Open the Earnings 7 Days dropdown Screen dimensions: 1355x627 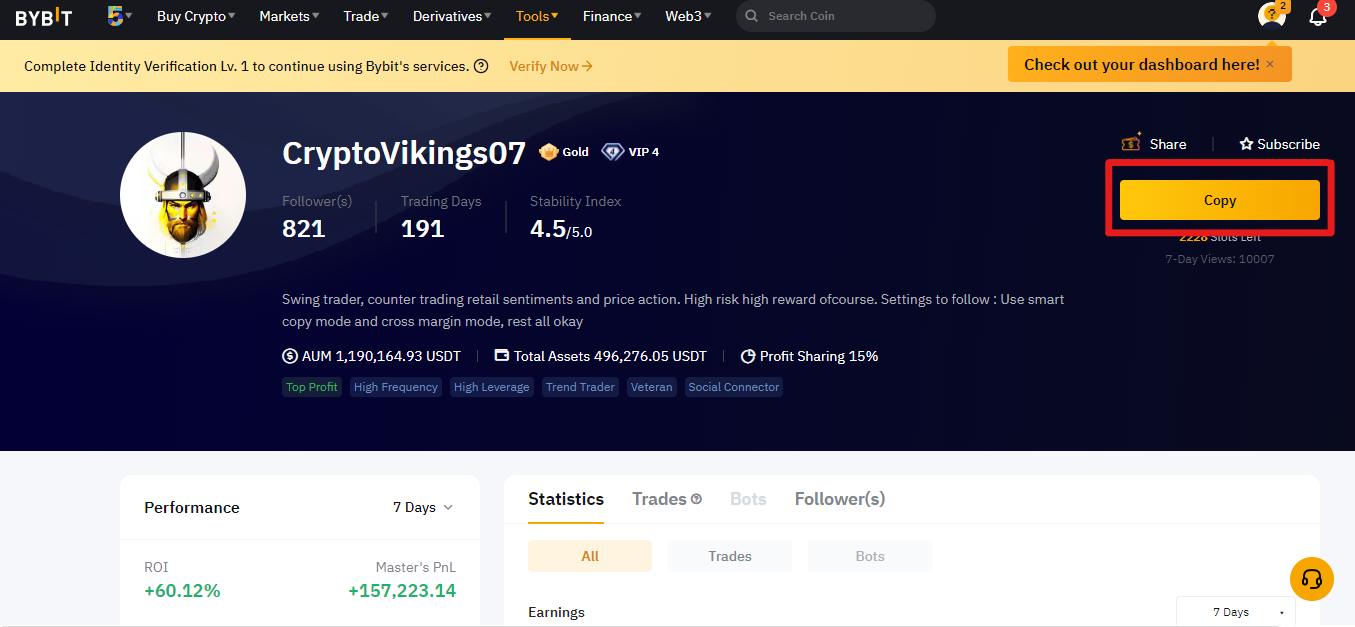tap(1236, 612)
